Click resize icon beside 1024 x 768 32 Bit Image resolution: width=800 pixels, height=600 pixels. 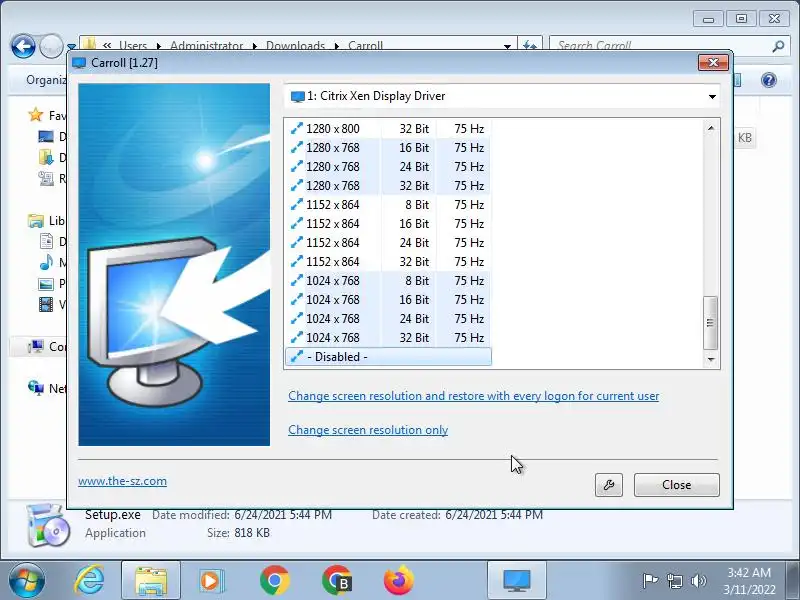(x=296, y=338)
